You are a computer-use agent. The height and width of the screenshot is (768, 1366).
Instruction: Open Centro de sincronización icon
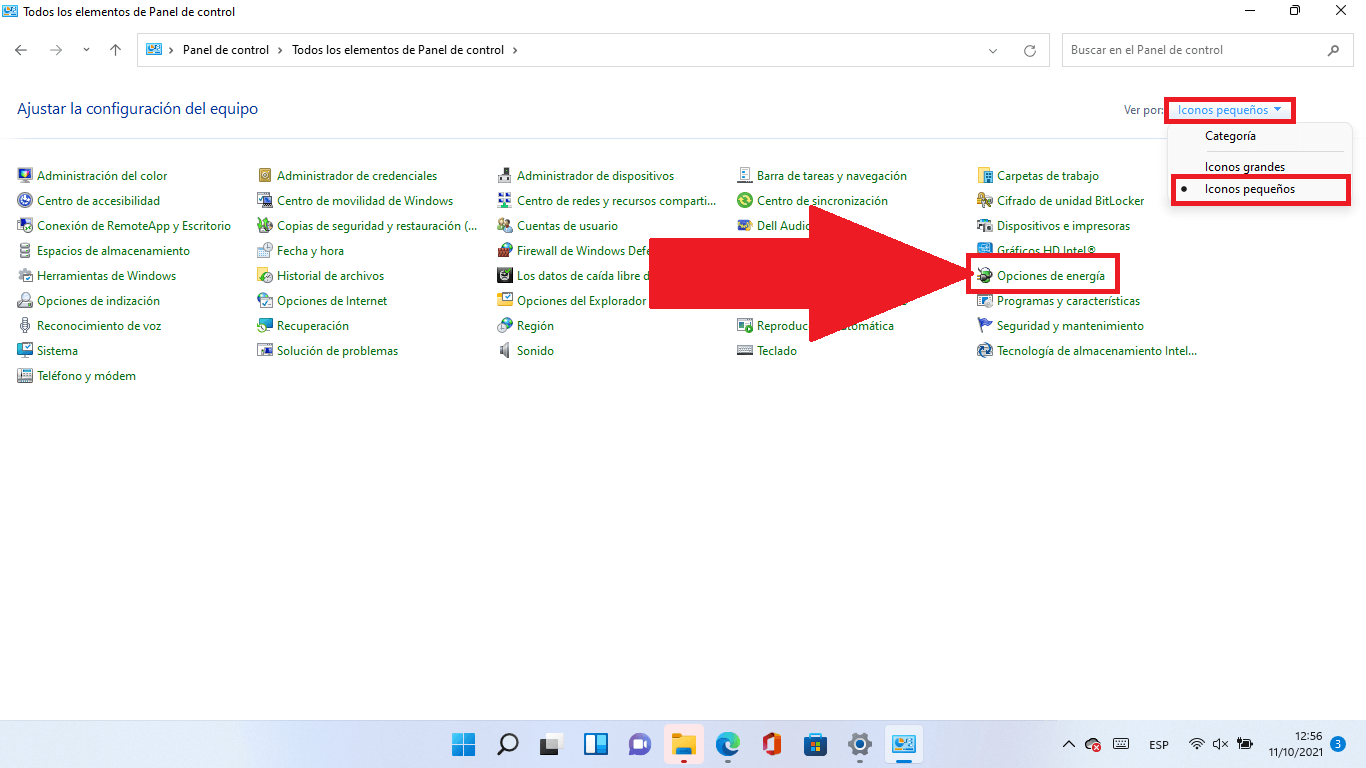click(745, 201)
